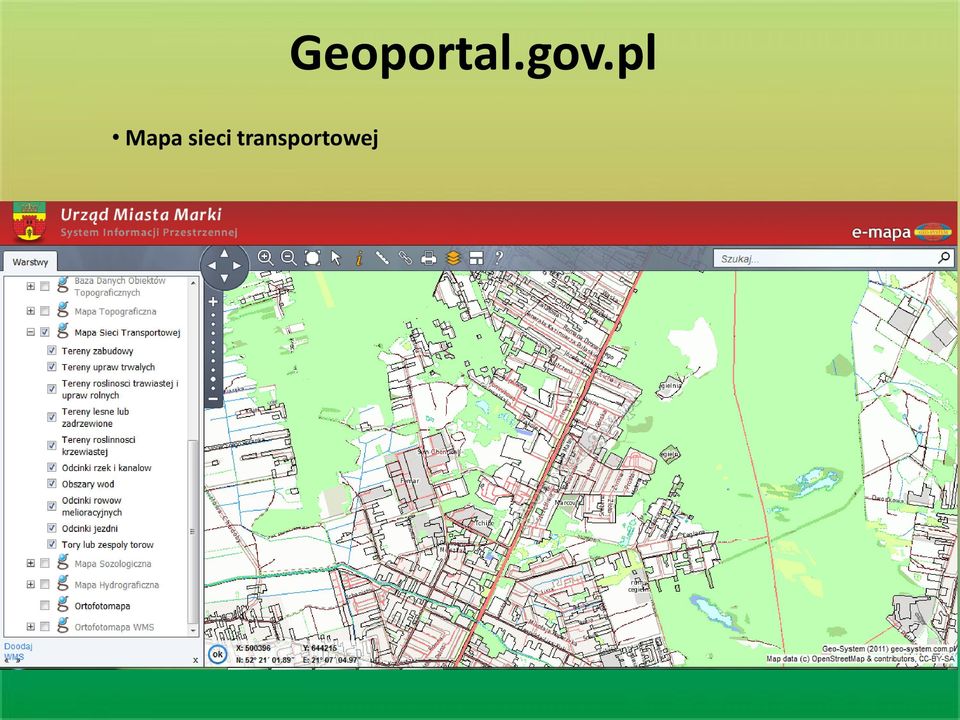Toggle the orange layers stack icon
960x720 pixels.
(x=453, y=258)
